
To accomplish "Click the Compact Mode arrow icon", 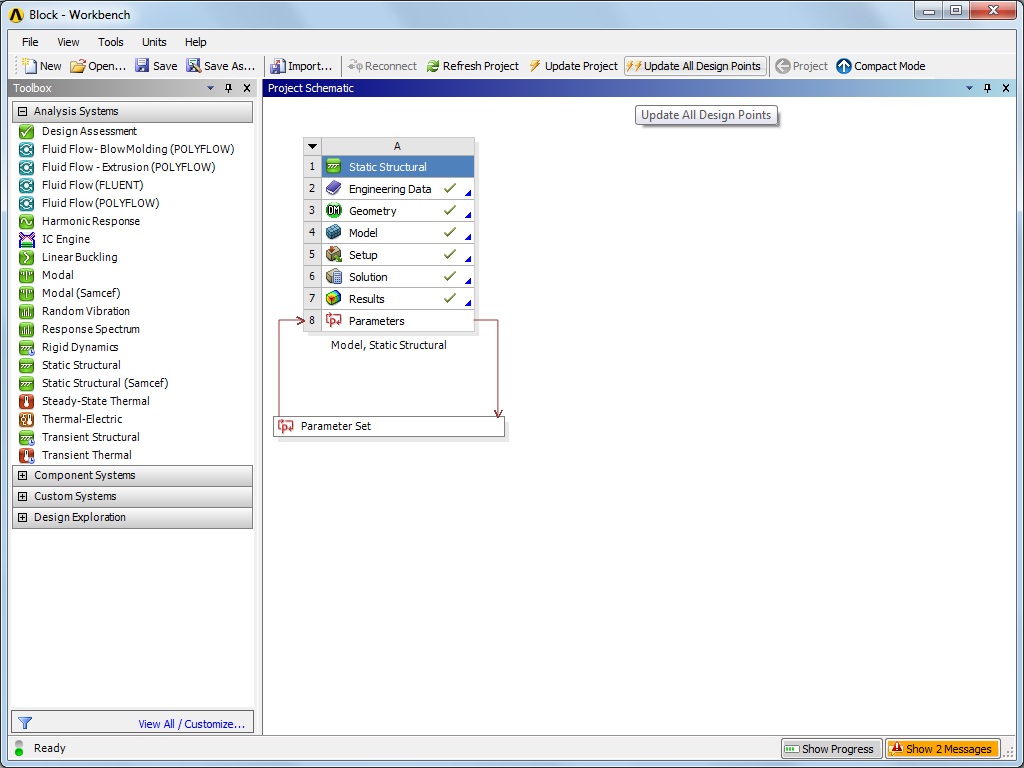I will [844, 66].
